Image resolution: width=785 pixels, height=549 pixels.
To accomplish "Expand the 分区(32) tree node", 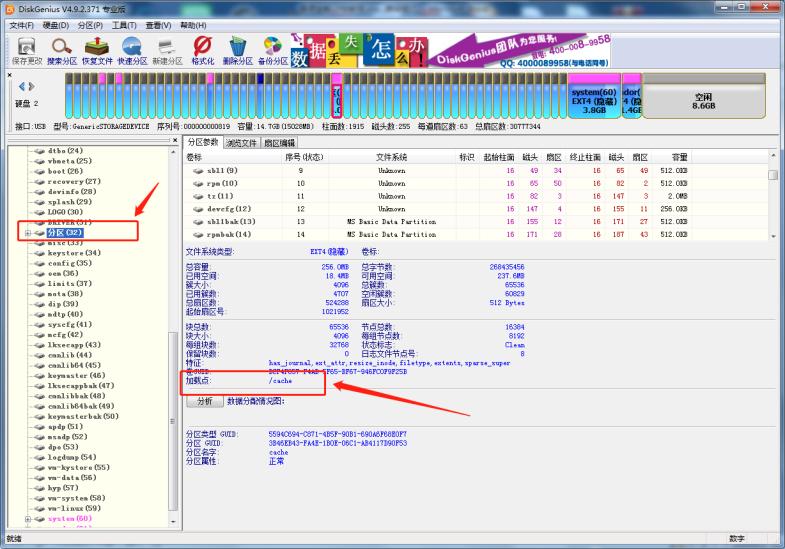I will click(27, 233).
